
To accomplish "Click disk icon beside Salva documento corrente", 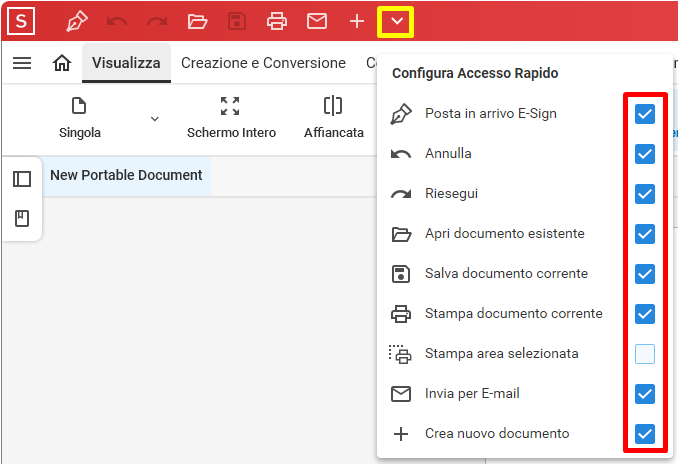I will point(401,274).
